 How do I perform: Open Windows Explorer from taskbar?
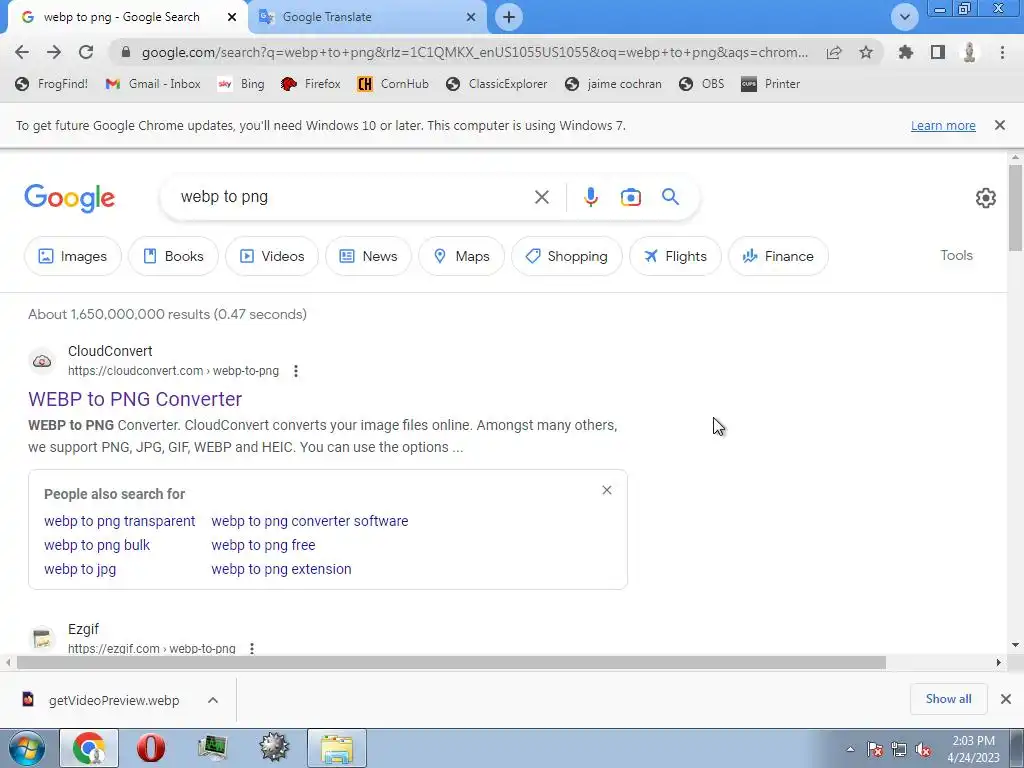click(336, 748)
